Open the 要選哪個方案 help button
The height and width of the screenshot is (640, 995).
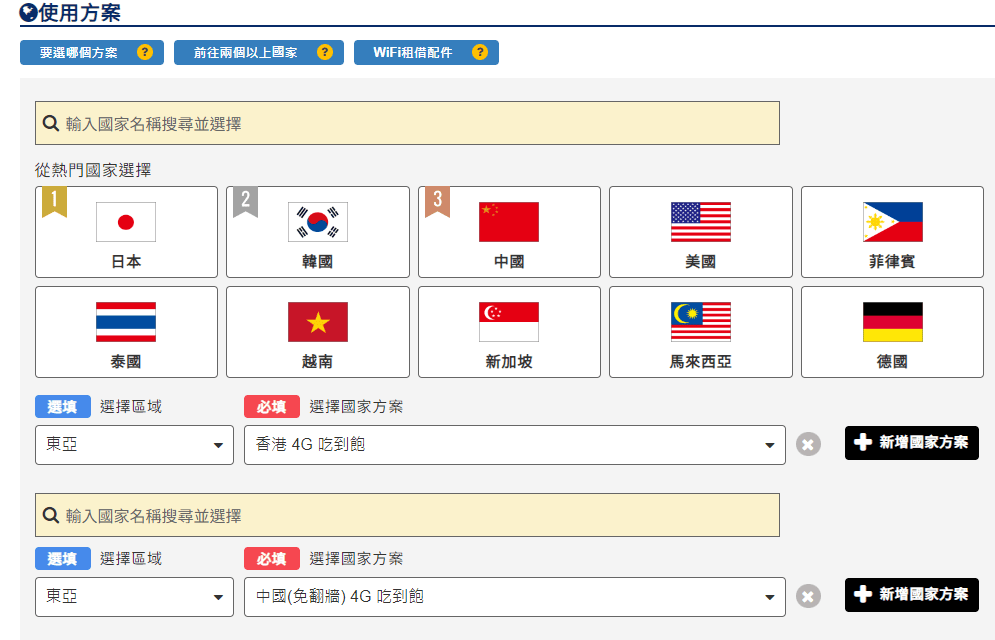point(92,53)
